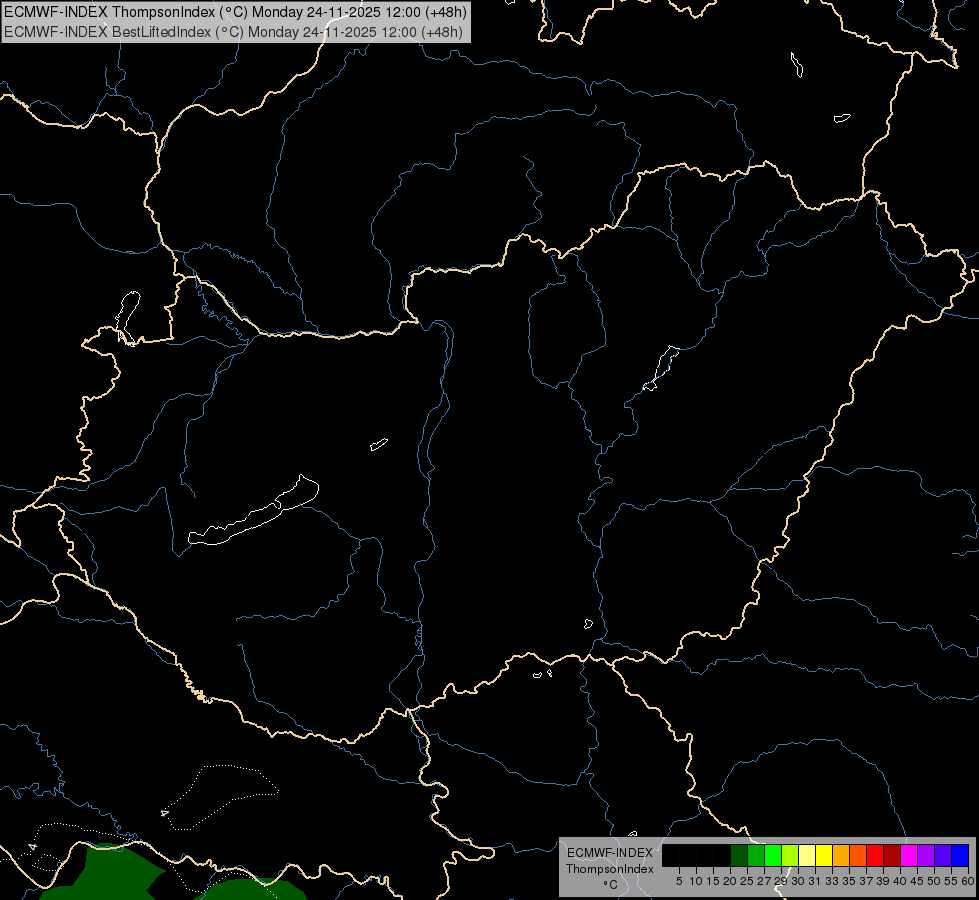Pick the bright yellow 31–33 legend swatch
The width and height of the screenshot is (979, 900).
824,855
